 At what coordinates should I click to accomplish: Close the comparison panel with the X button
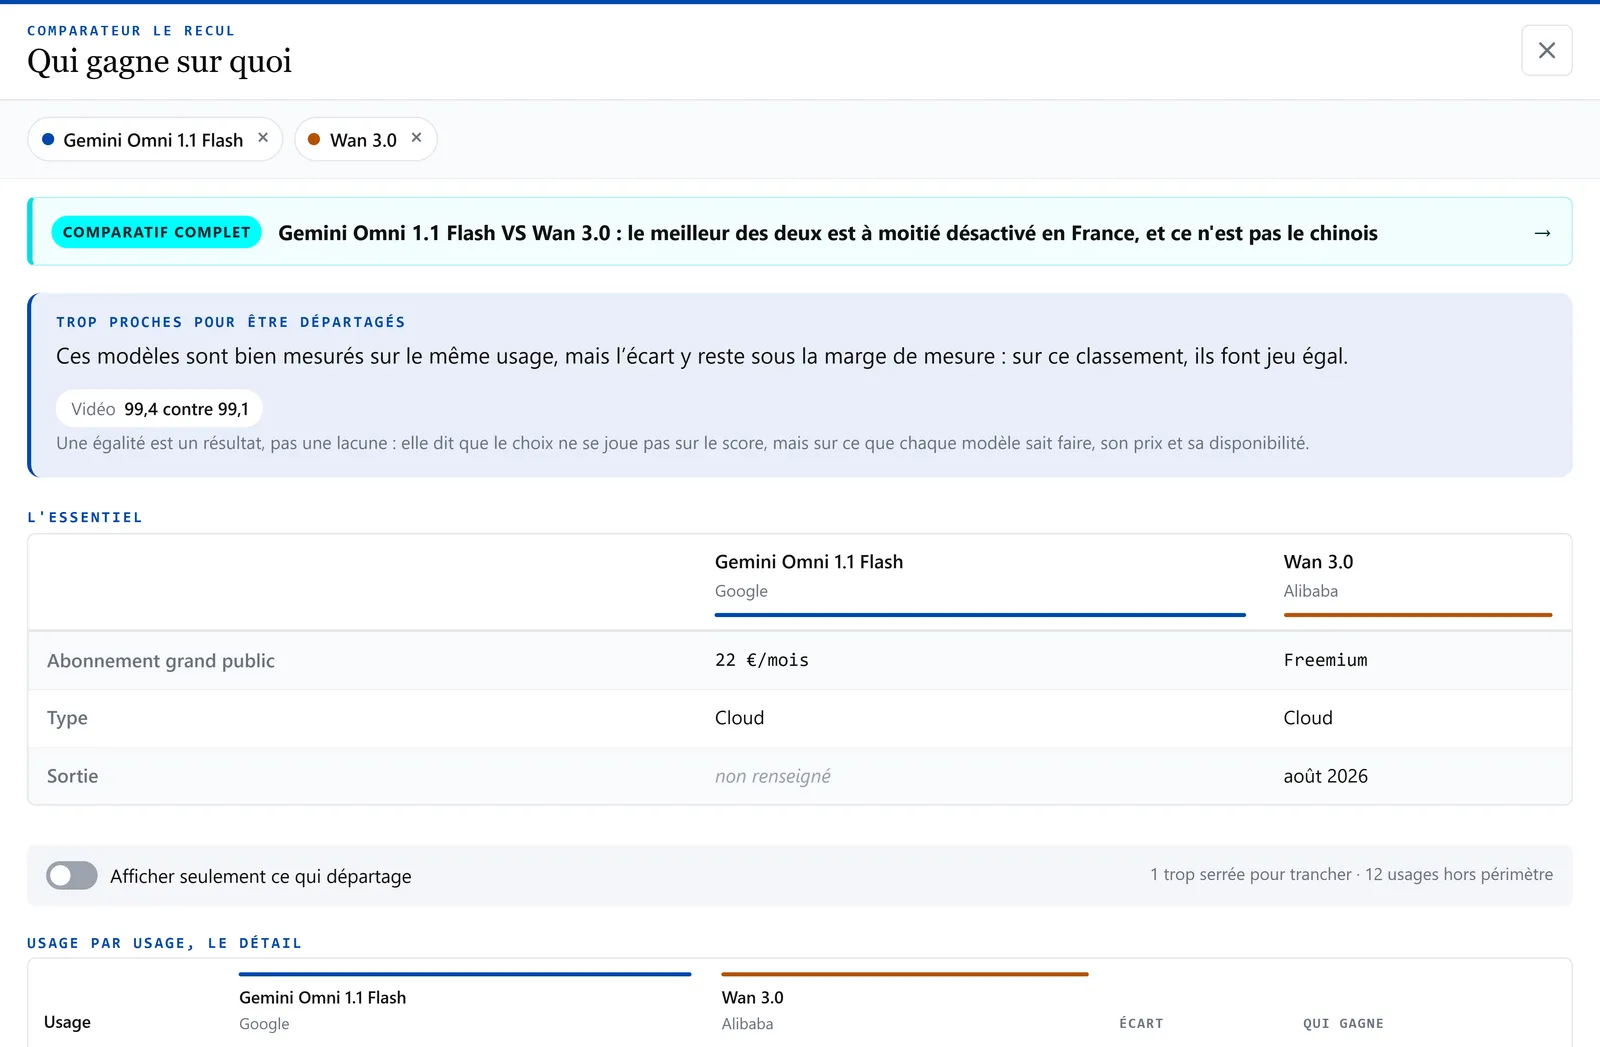pyautogui.click(x=1546, y=50)
